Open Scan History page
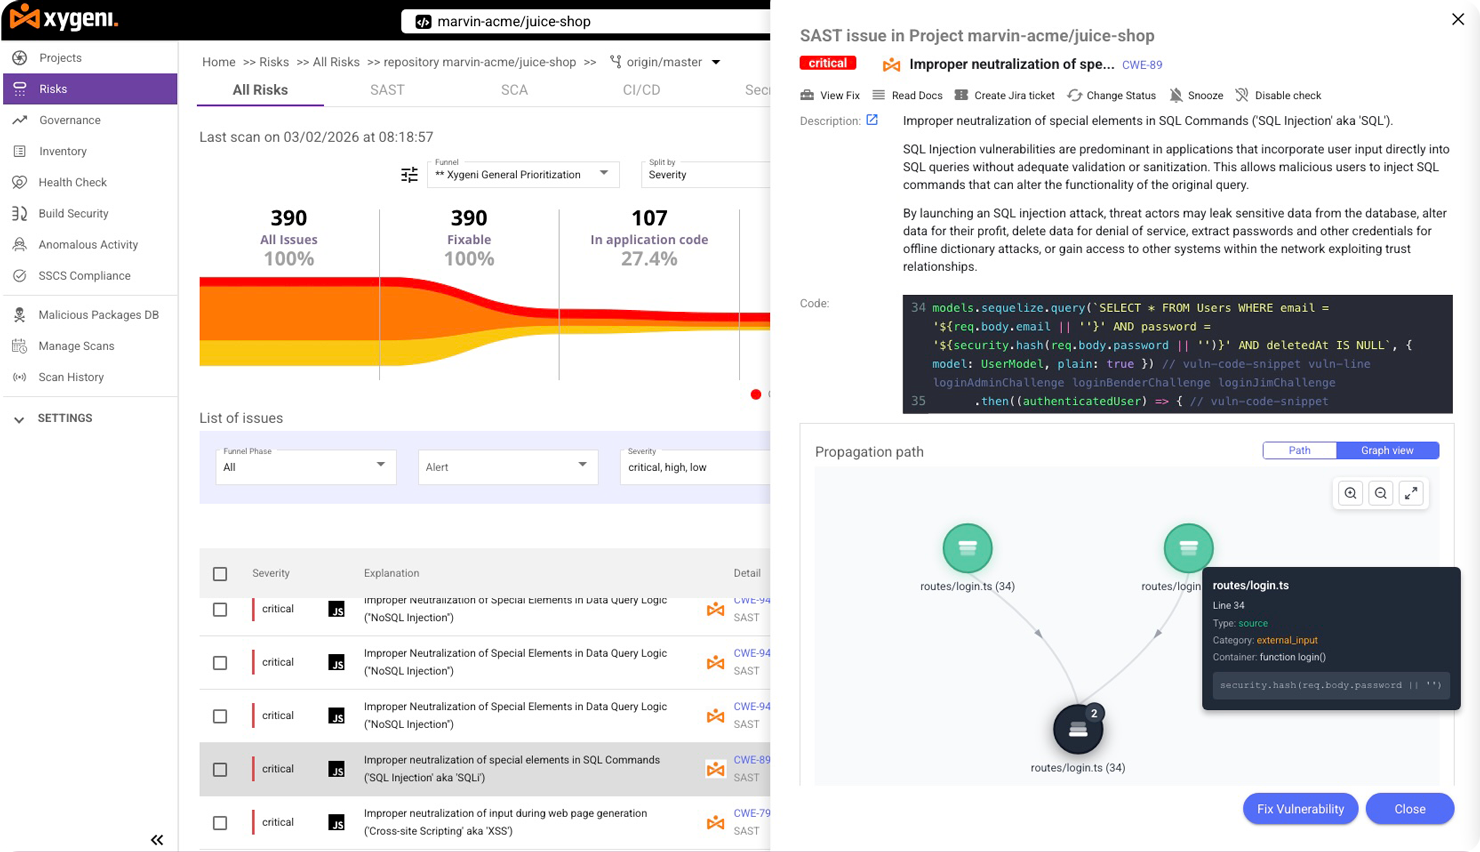This screenshot has height=852, width=1480. [x=70, y=377]
